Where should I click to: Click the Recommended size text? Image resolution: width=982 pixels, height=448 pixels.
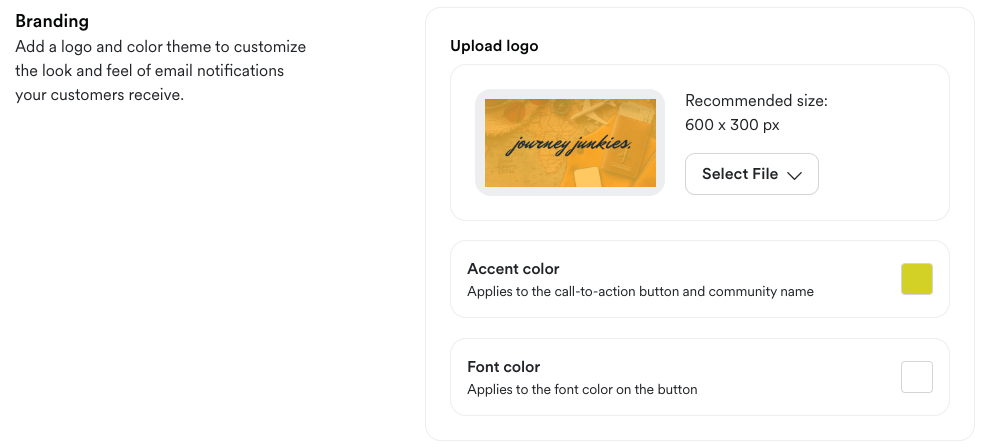pyautogui.click(x=756, y=101)
